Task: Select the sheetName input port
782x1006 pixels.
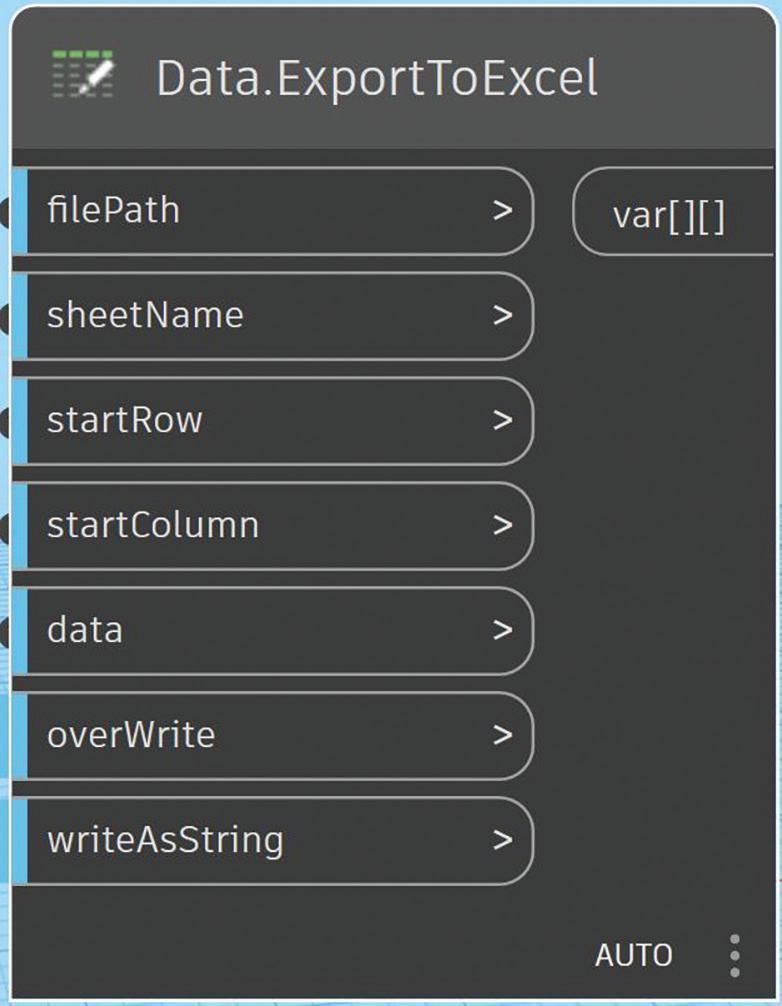Action: click(273, 316)
